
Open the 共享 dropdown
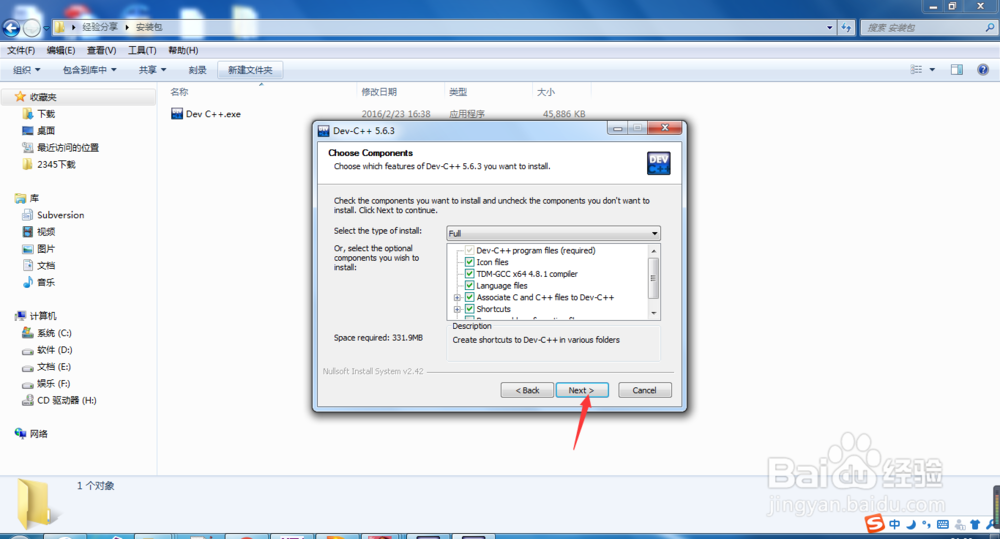click(152, 70)
